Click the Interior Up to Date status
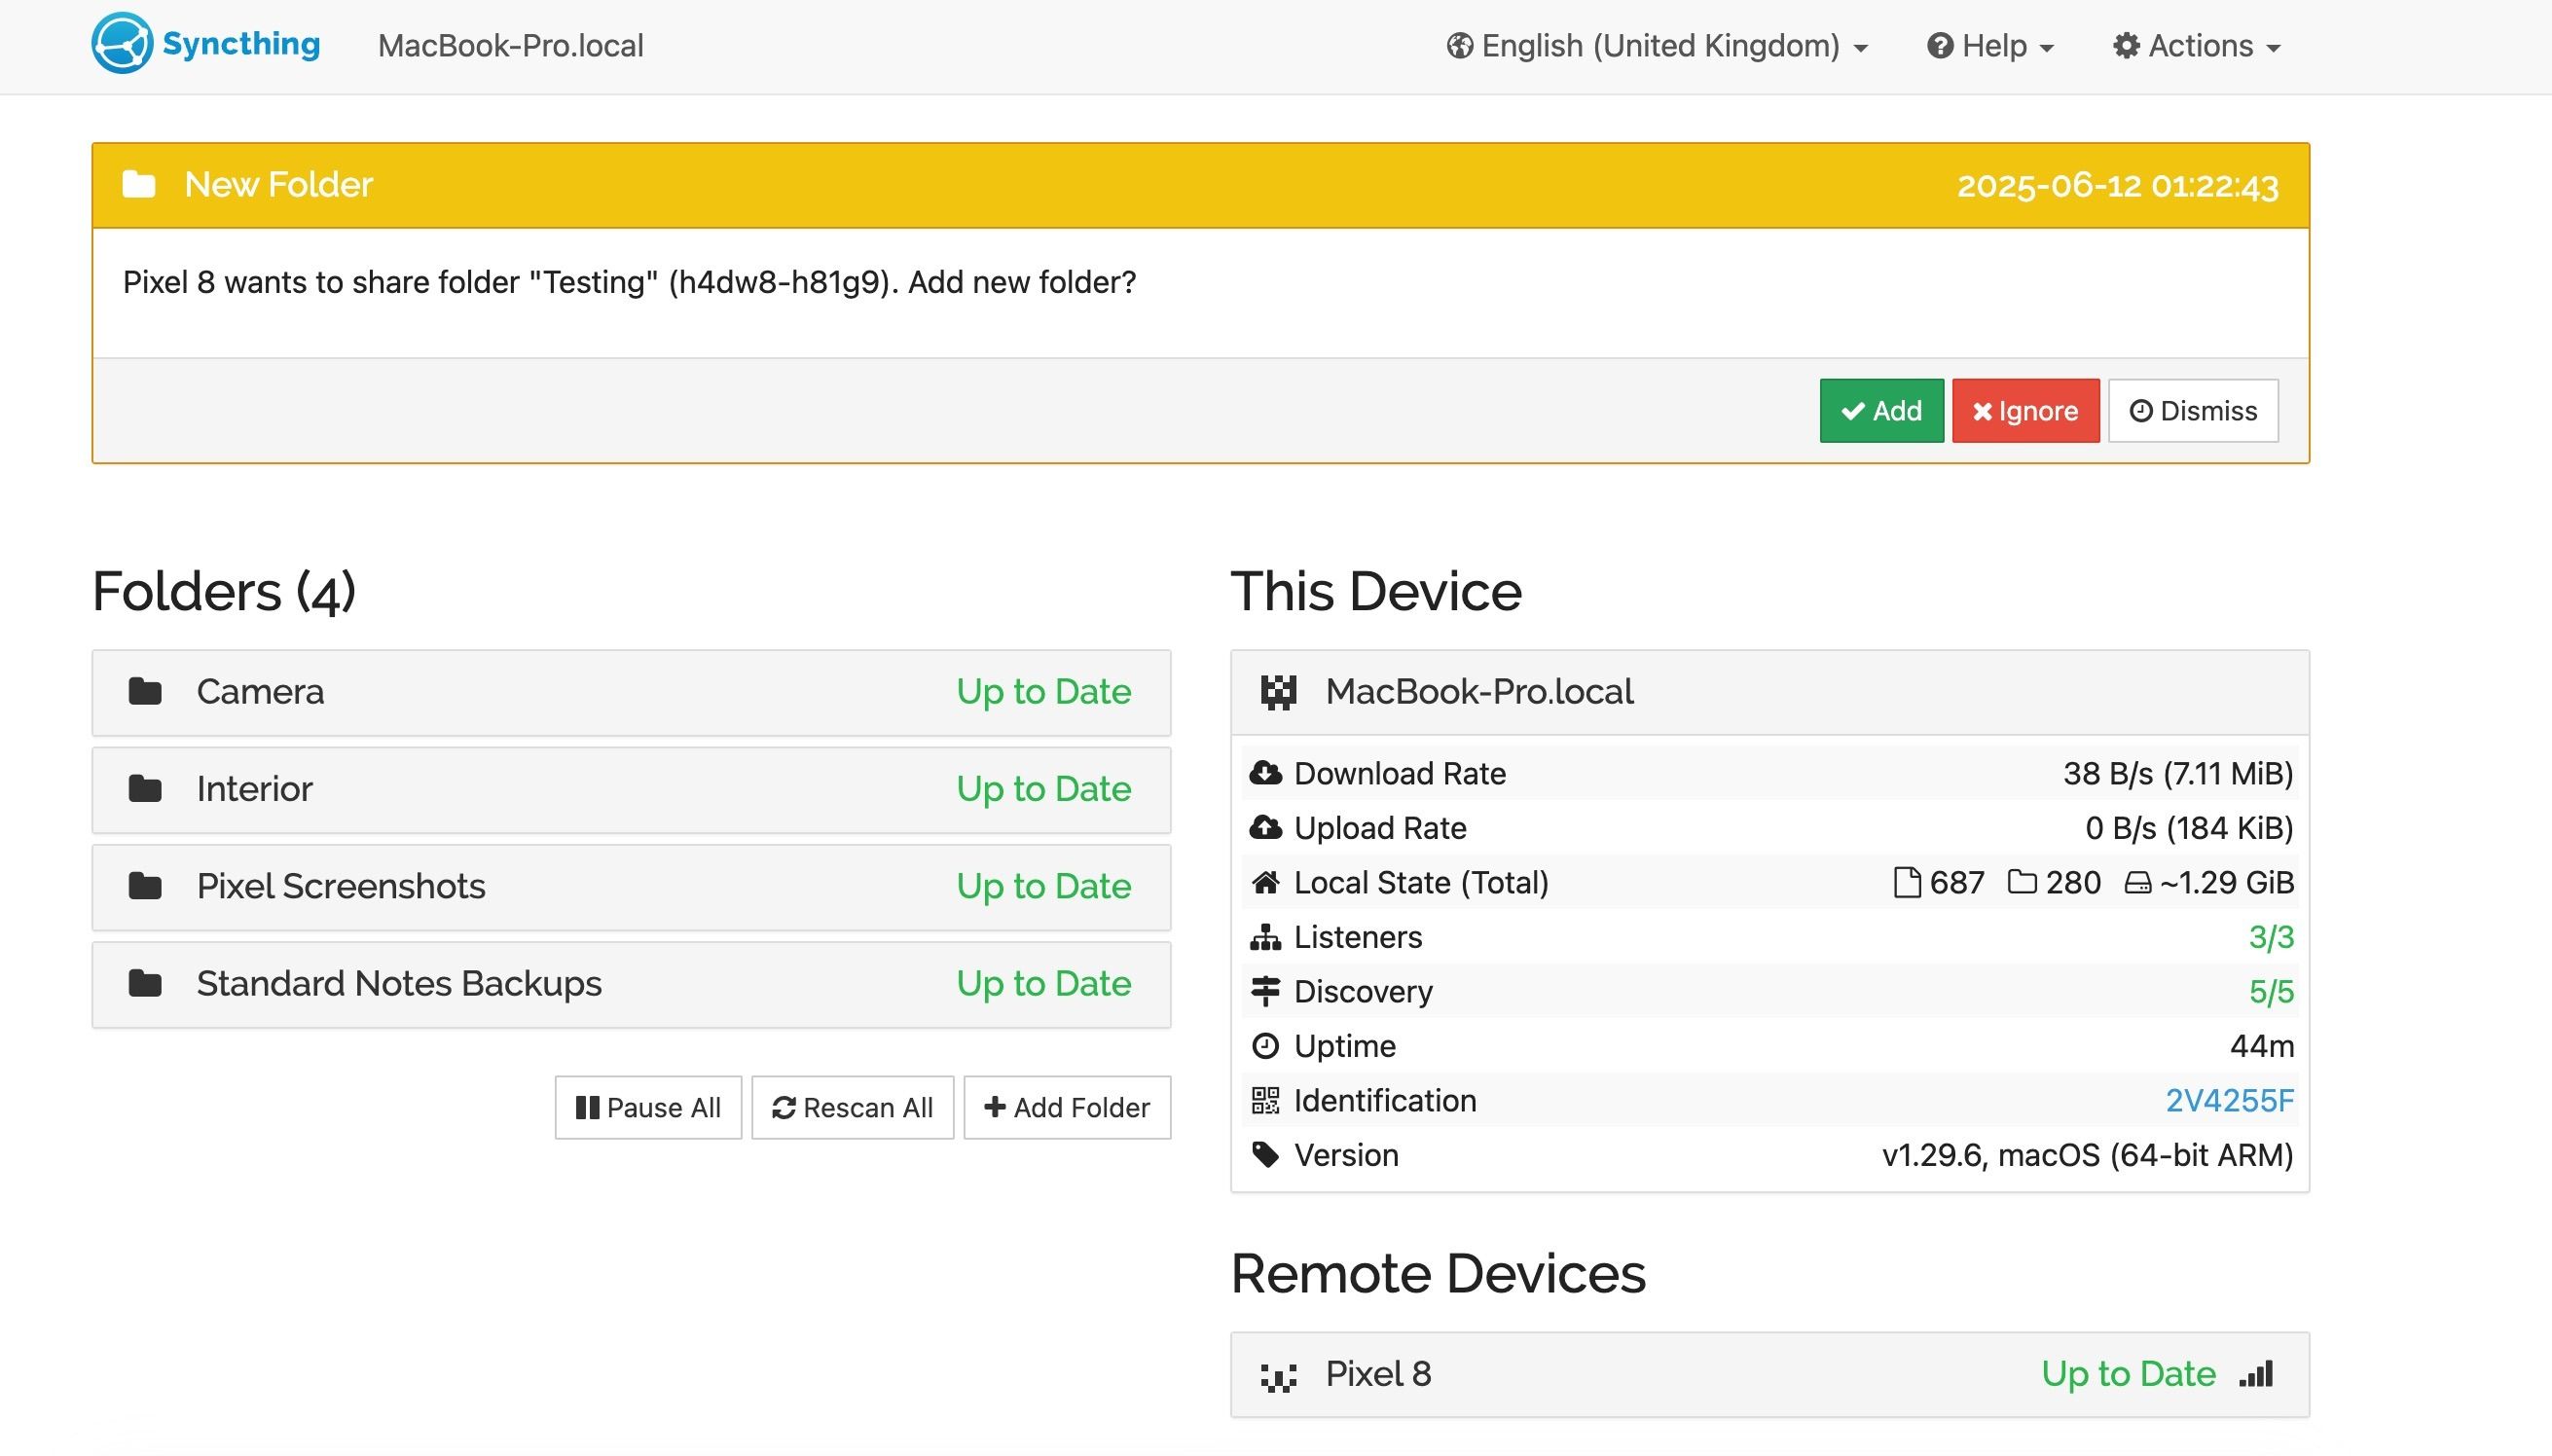Screen dimensions: 2552x1456 tap(1043, 789)
